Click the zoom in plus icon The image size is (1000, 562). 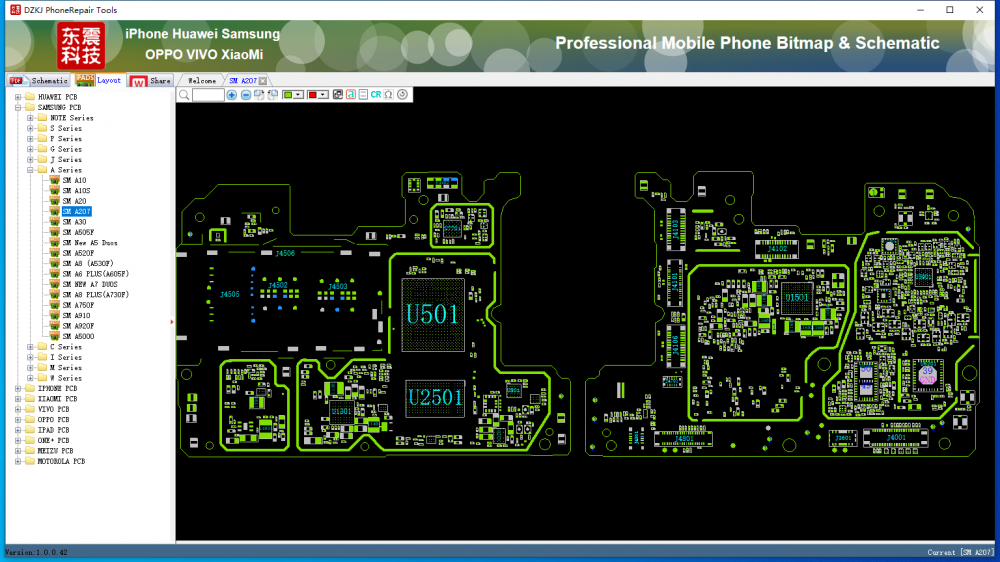point(232,94)
